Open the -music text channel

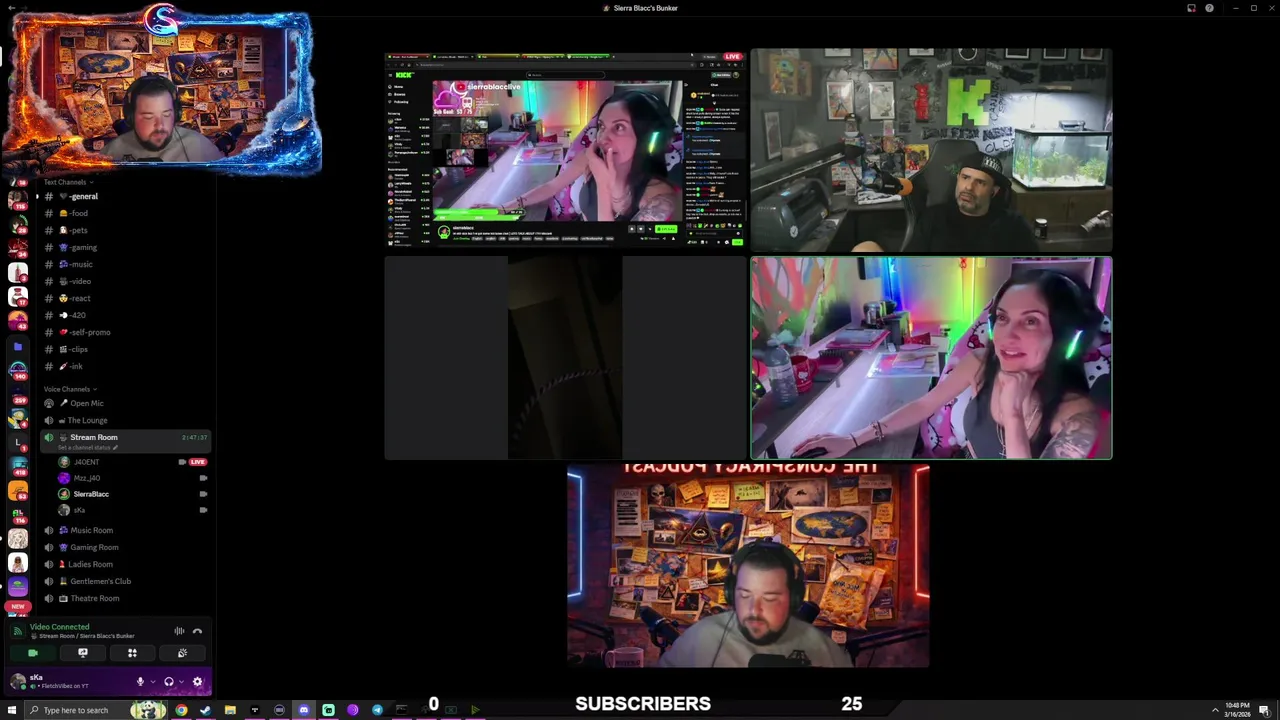click(x=125, y=264)
